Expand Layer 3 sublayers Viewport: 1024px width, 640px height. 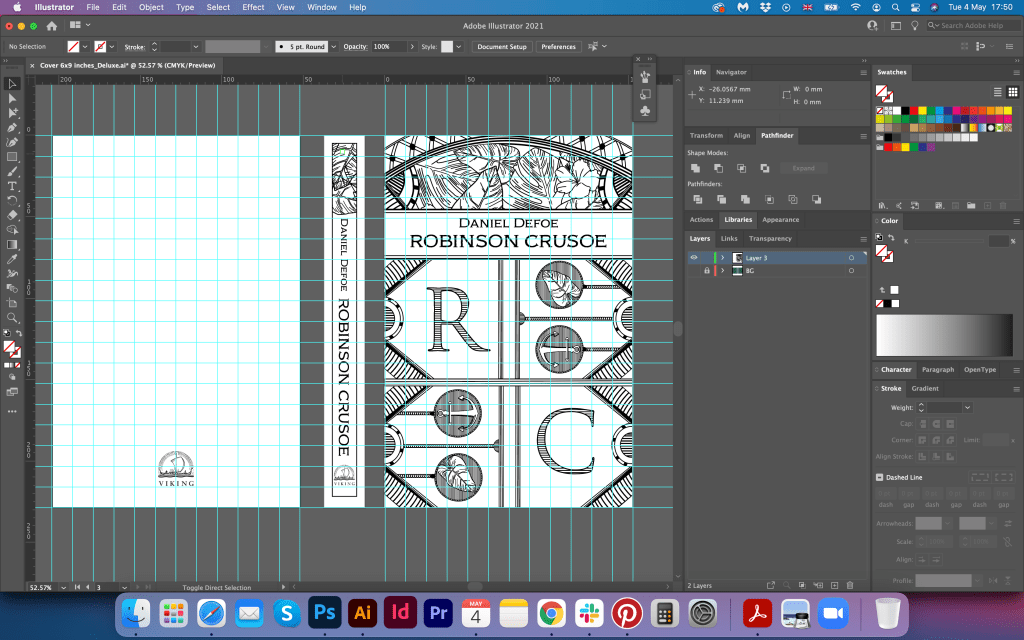coord(722,258)
